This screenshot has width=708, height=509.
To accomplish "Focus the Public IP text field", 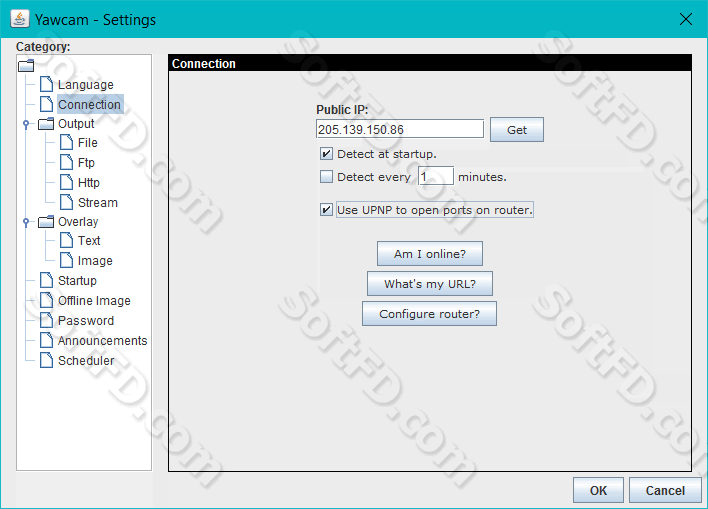I will point(400,129).
